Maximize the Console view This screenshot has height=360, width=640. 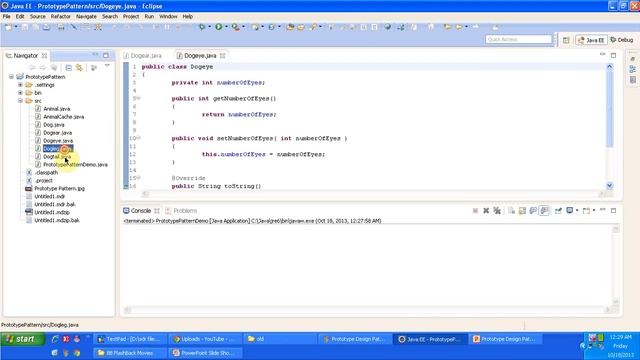pos(613,210)
